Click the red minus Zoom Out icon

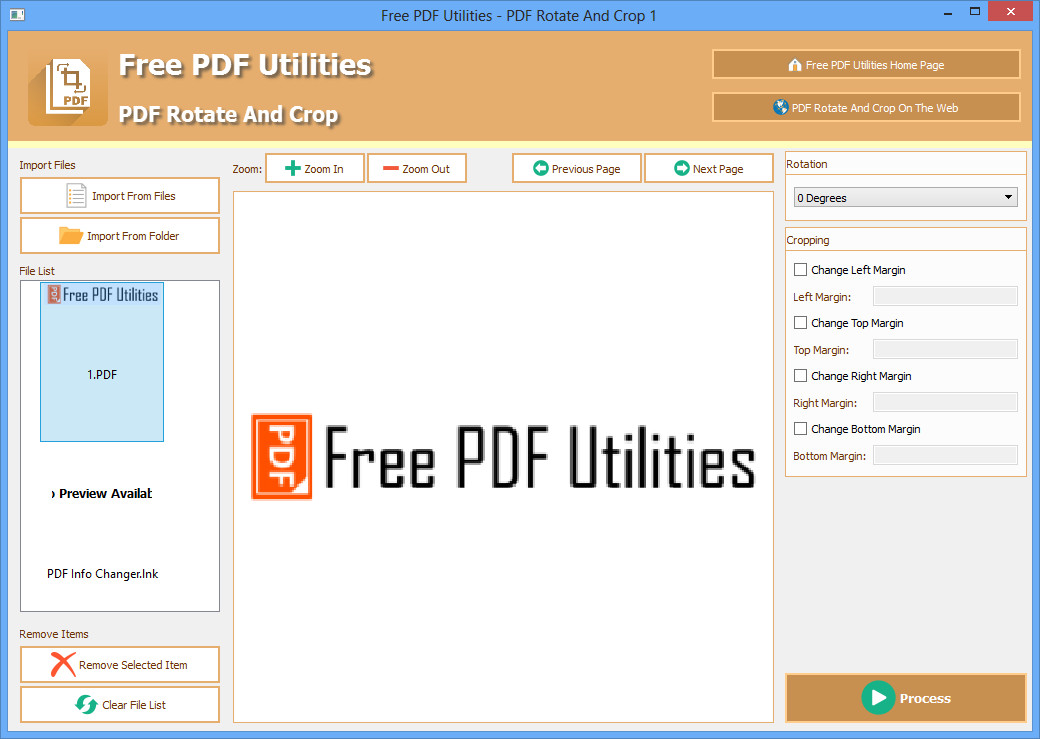point(391,168)
